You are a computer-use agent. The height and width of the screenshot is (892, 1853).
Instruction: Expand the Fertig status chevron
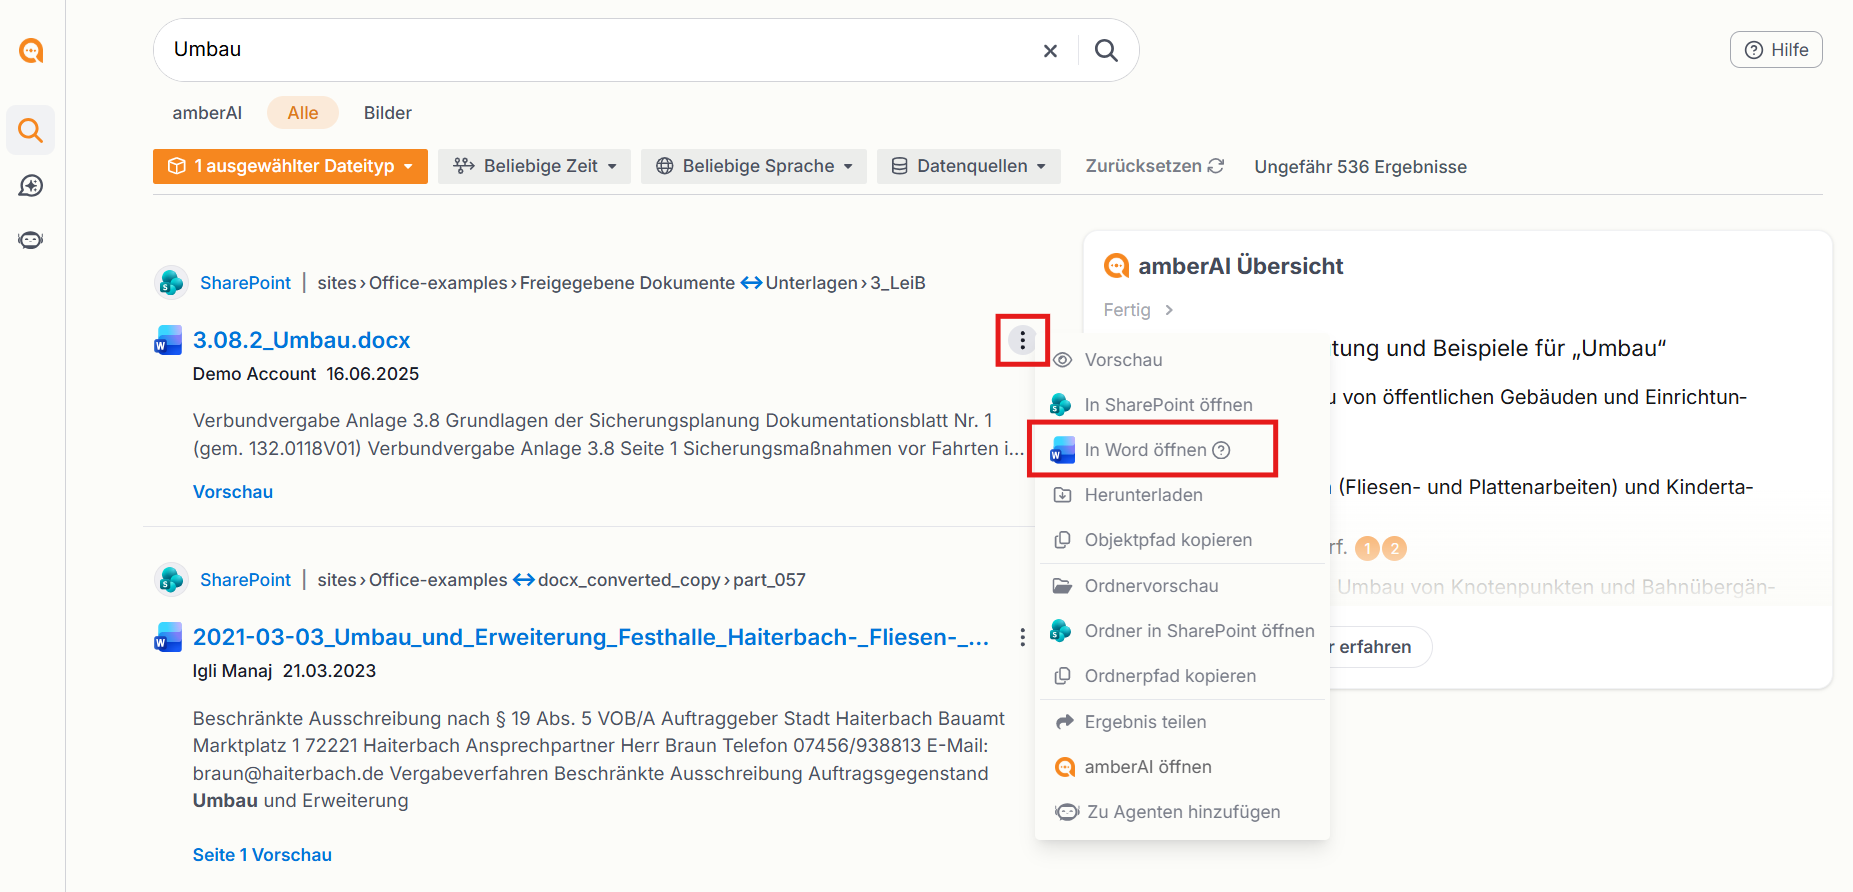click(1169, 310)
